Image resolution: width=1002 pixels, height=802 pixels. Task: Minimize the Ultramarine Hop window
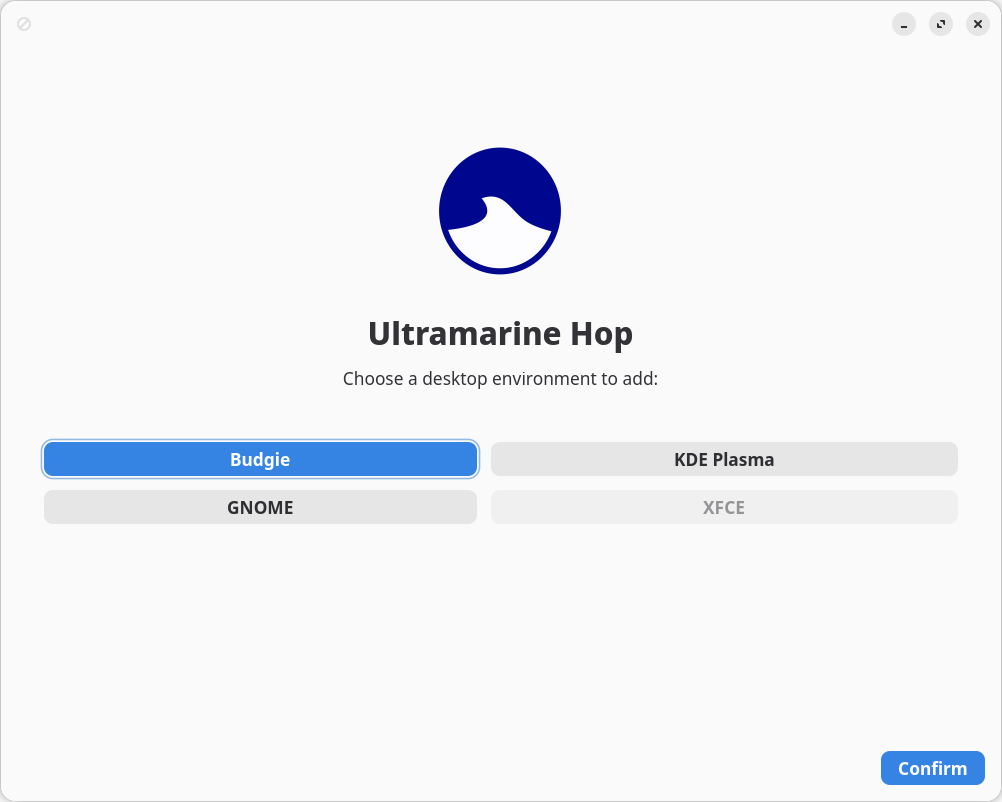(x=904, y=24)
